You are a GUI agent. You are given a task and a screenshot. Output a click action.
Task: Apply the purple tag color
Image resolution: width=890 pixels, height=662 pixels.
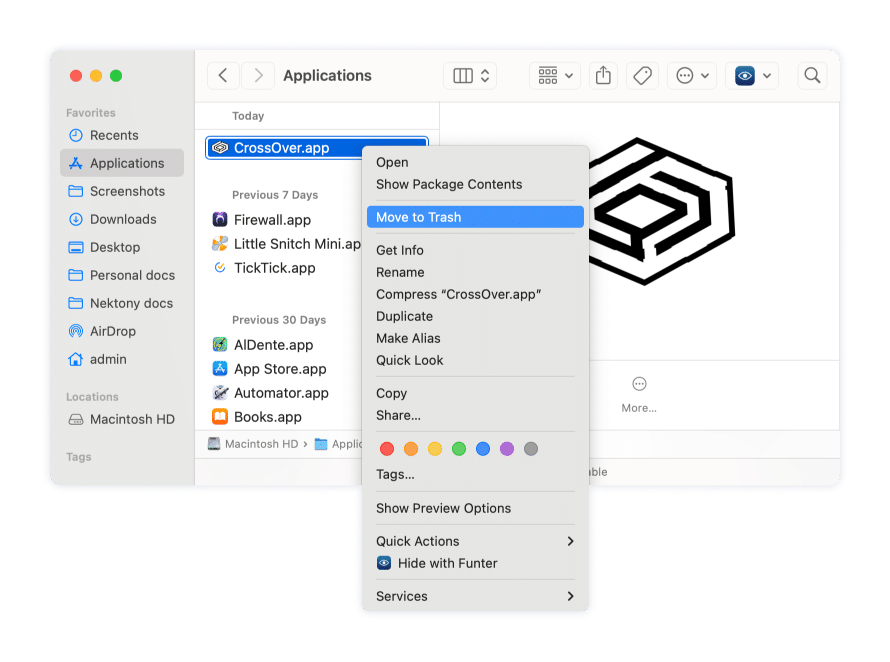tap(507, 449)
